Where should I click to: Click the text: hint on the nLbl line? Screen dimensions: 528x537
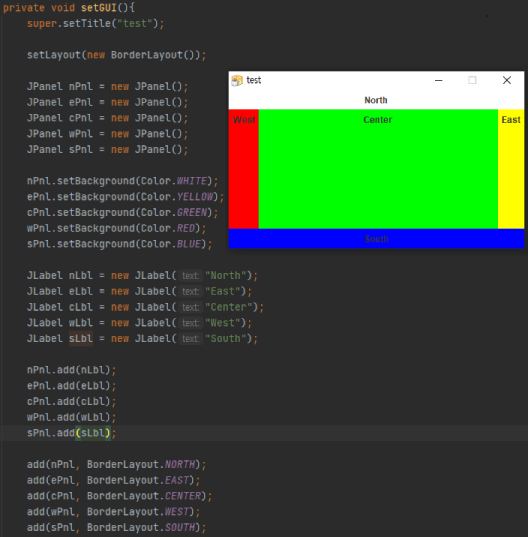190,276
